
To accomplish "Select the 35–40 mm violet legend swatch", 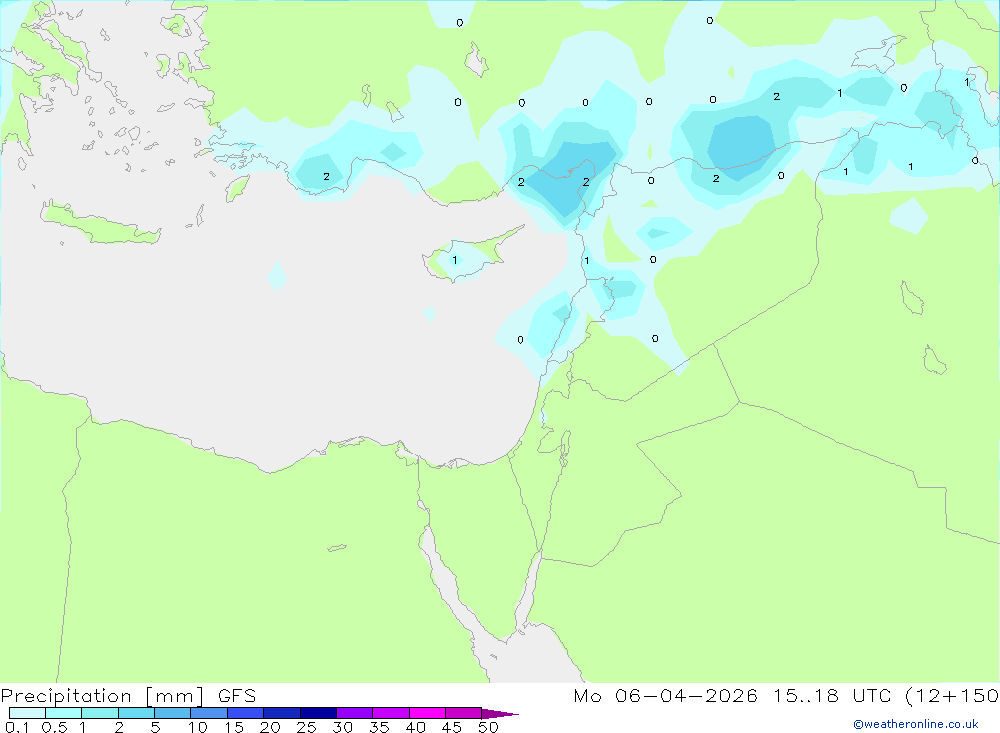I will pyautogui.click(x=391, y=713).
